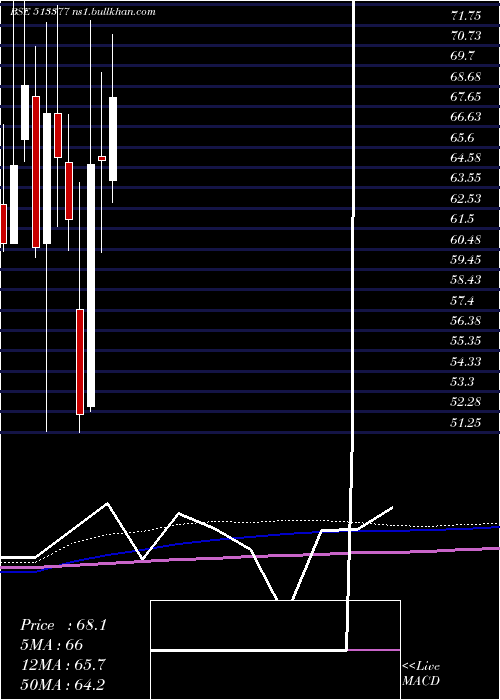Click the 60.48 price axis label
This screenshot has width=500, height=700.
(x=466, y=240)
